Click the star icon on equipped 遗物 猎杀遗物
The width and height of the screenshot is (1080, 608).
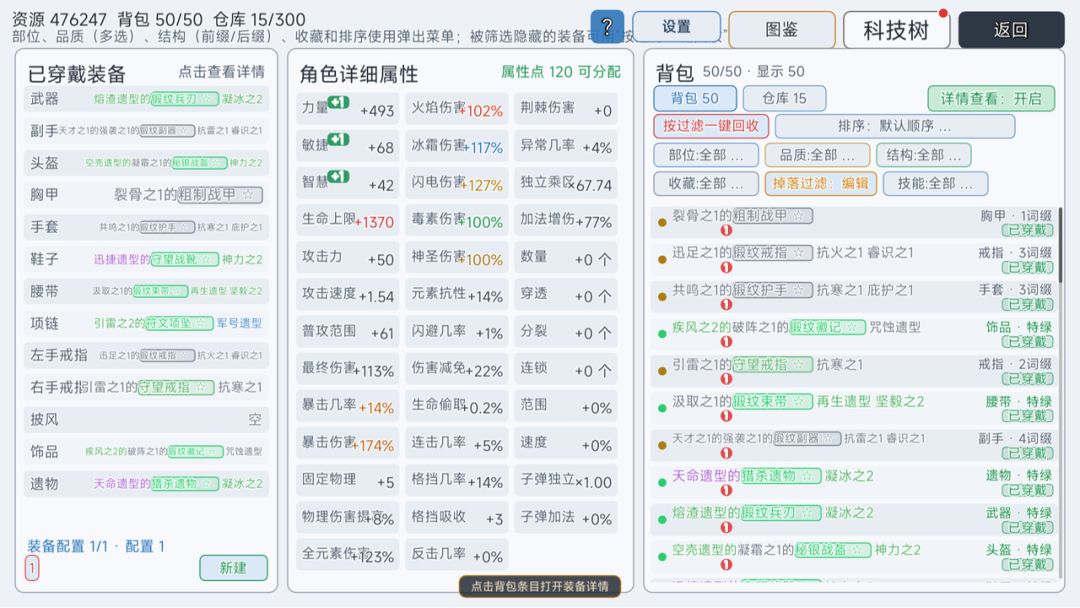[205, 483]
